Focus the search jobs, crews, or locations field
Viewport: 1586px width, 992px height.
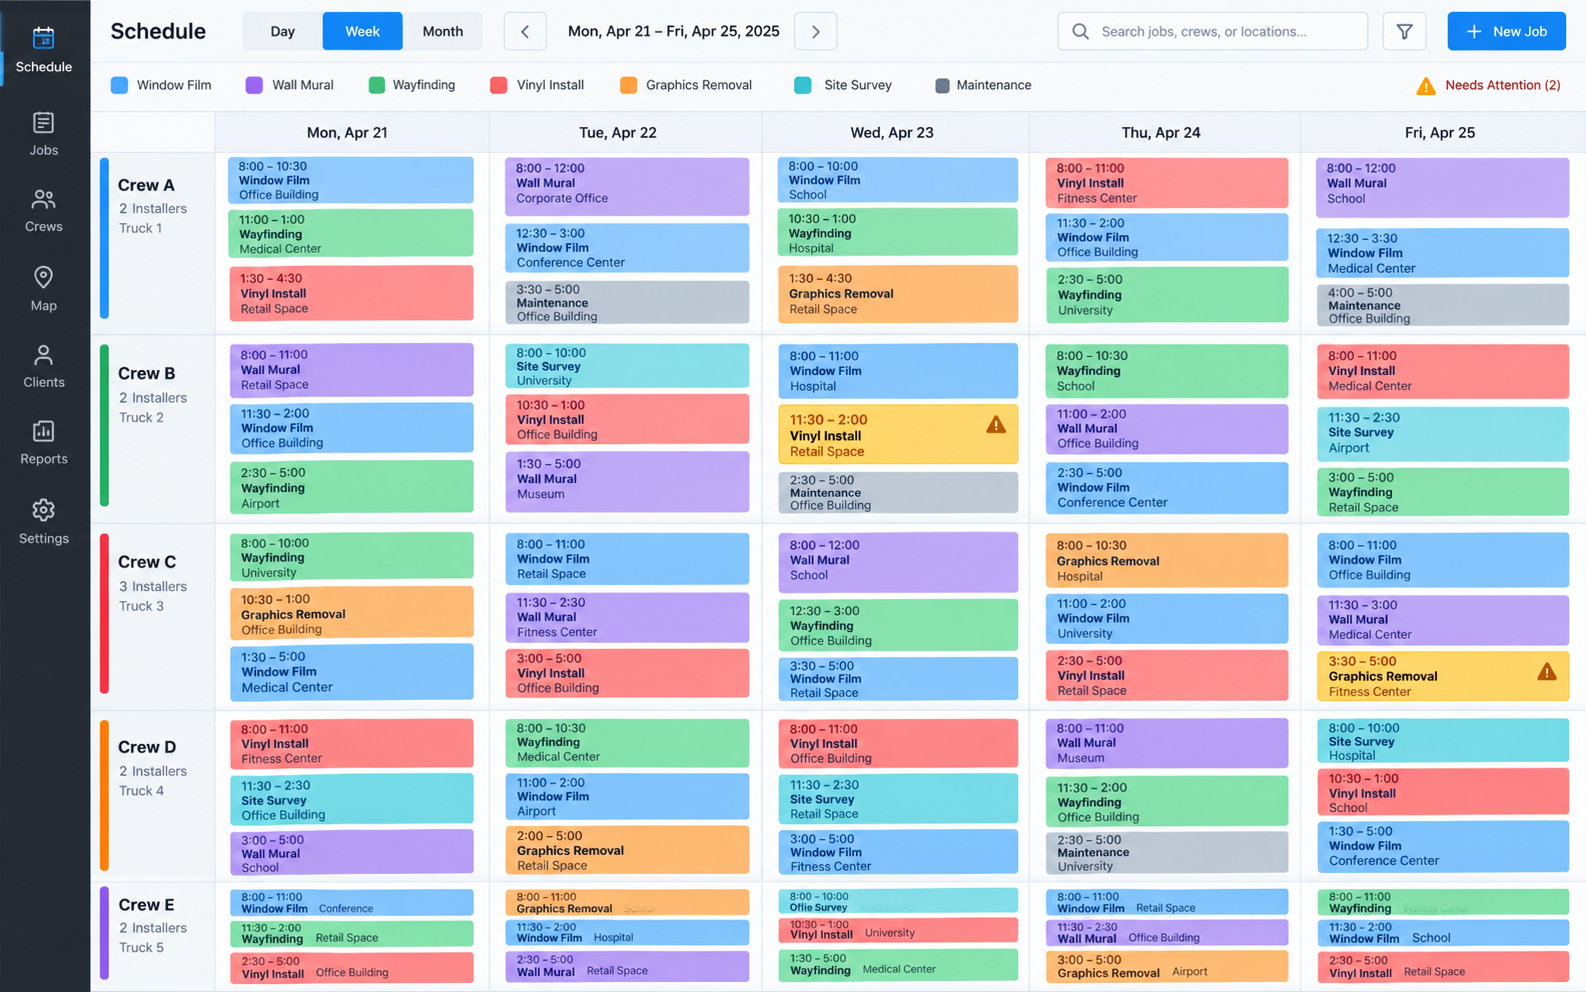tap(1212, 31)
